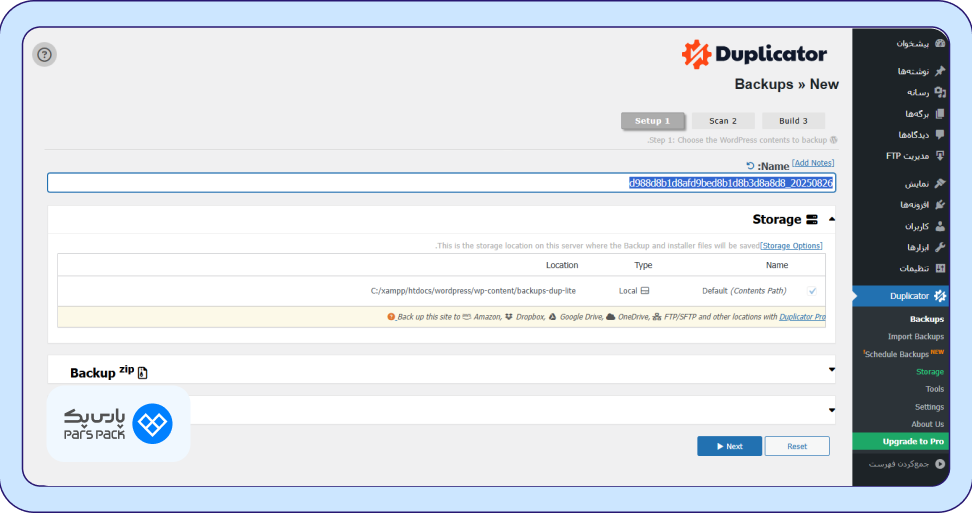Select the Build 3 step tab

793,121
